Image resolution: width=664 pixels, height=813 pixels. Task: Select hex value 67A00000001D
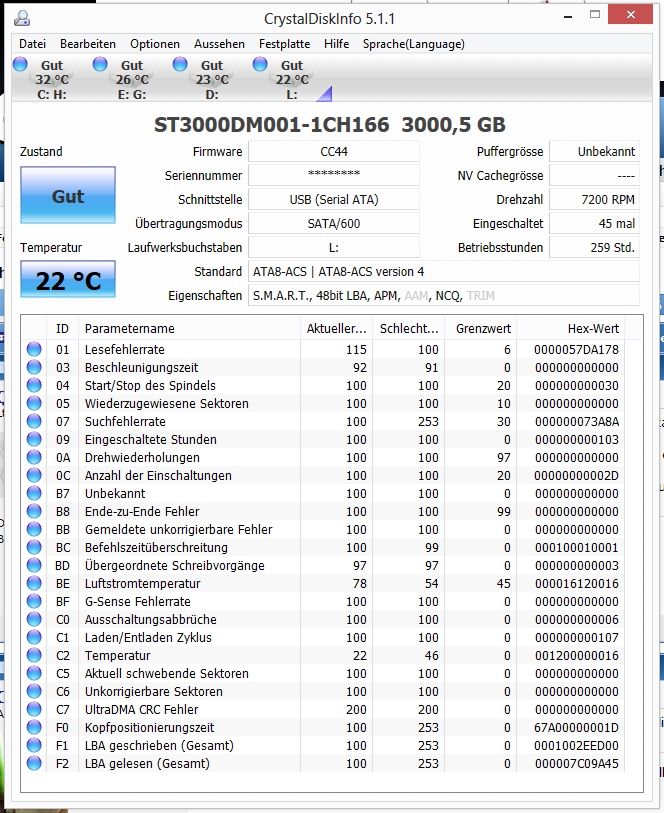click(576, 727)
